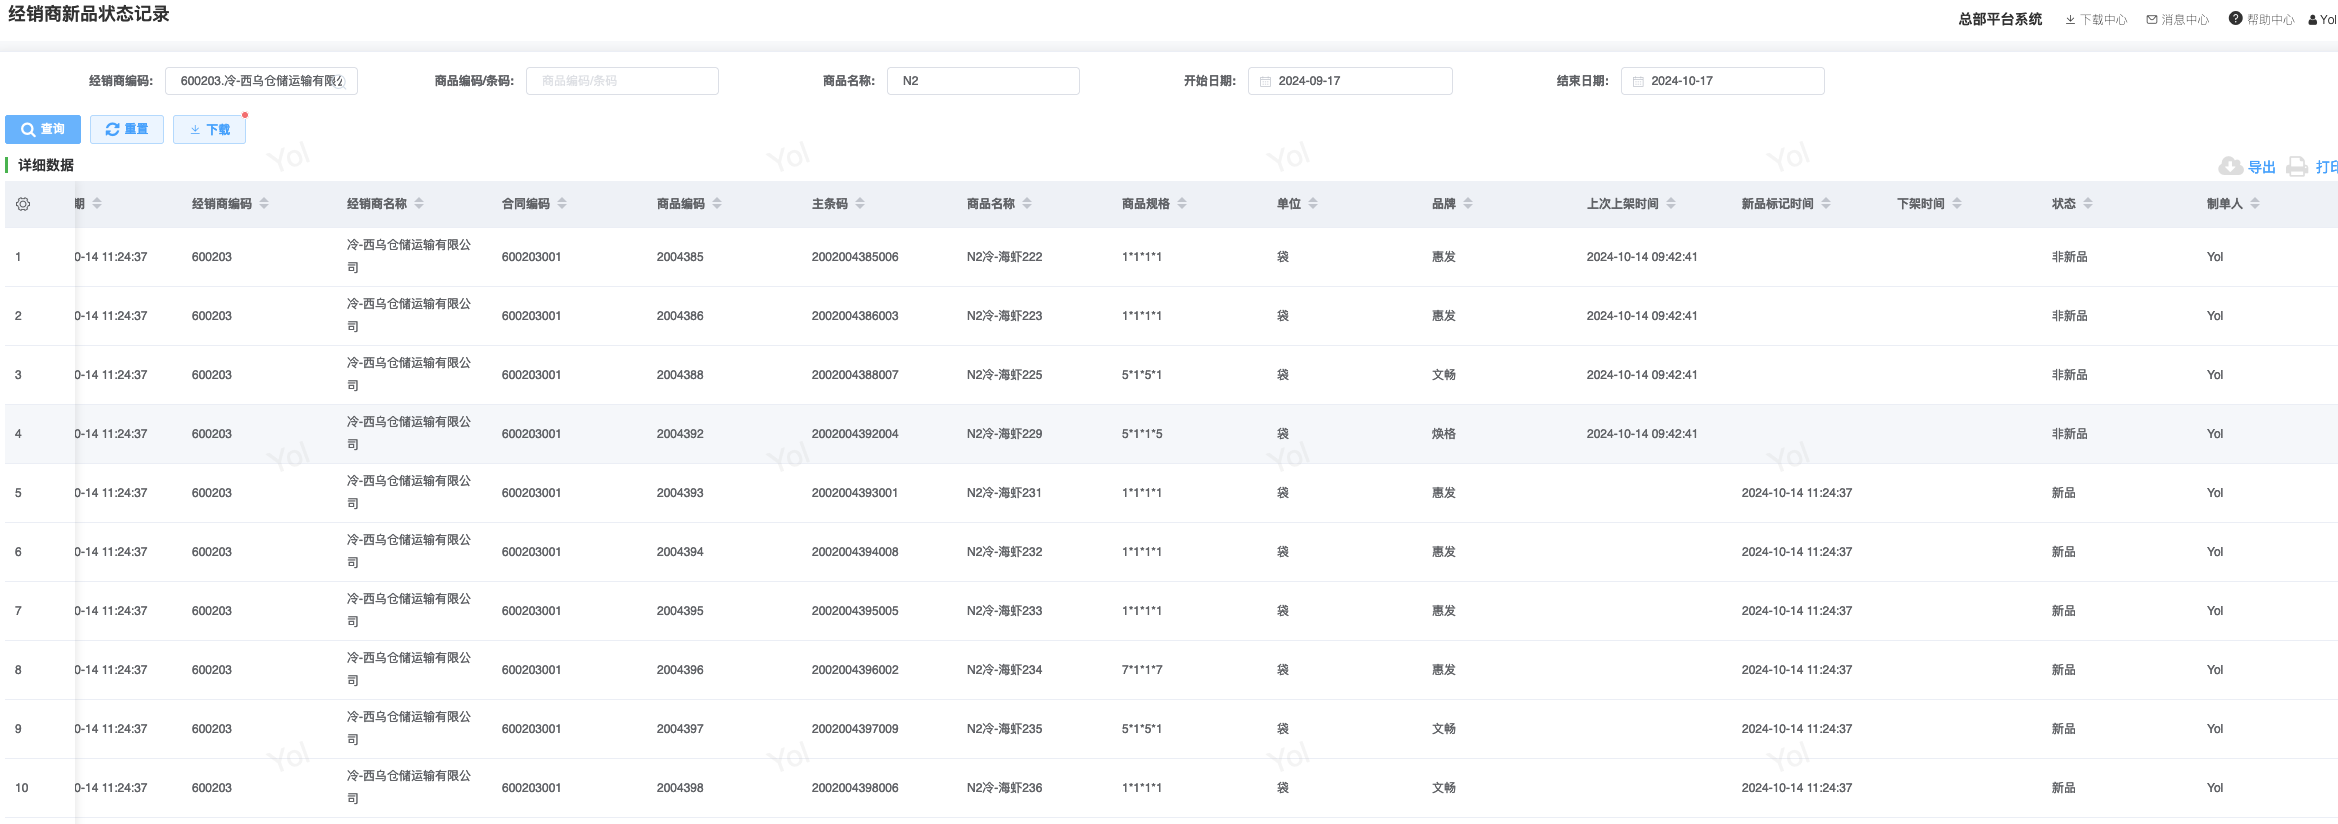The height and width of the screenshot is (824, 2338).
Task: Click the 商品编码/条码 input field
Action: 622,81
